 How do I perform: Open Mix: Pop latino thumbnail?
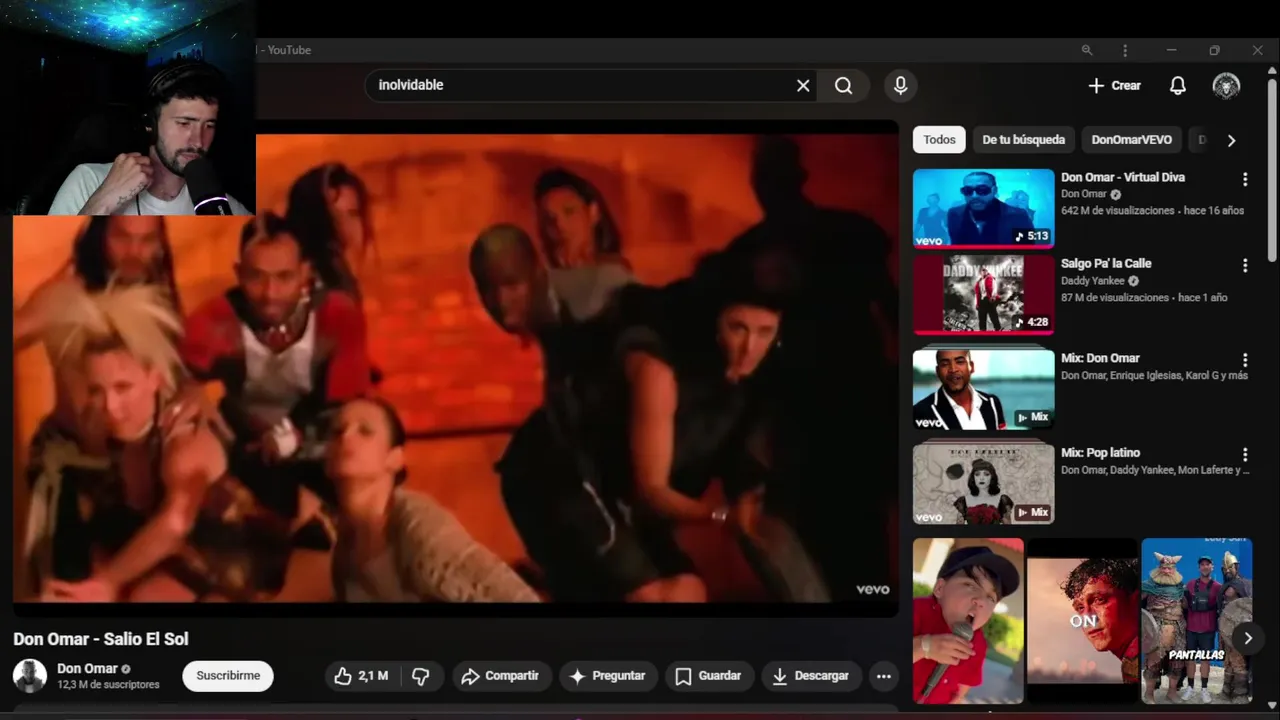point(984,484)
